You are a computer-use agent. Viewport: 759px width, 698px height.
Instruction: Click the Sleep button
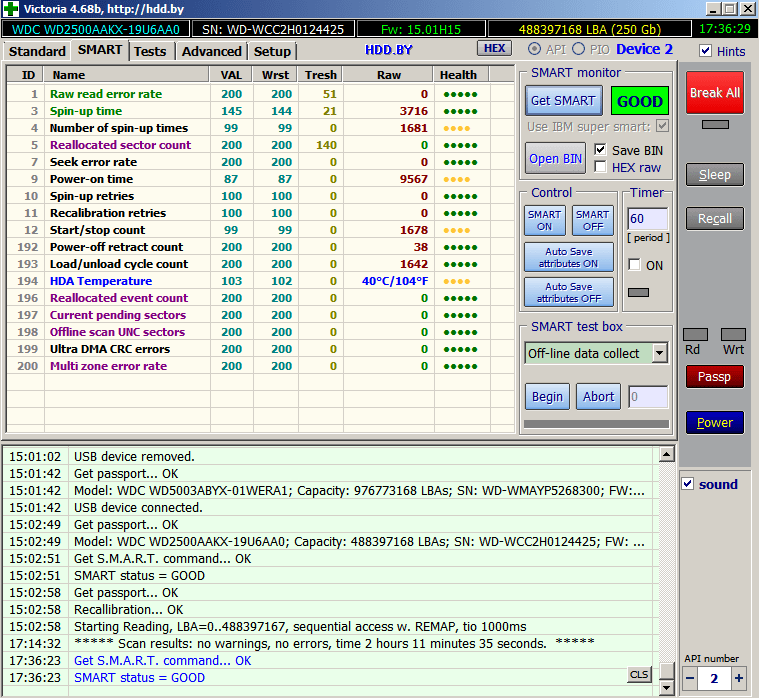(x=715, y=175)
